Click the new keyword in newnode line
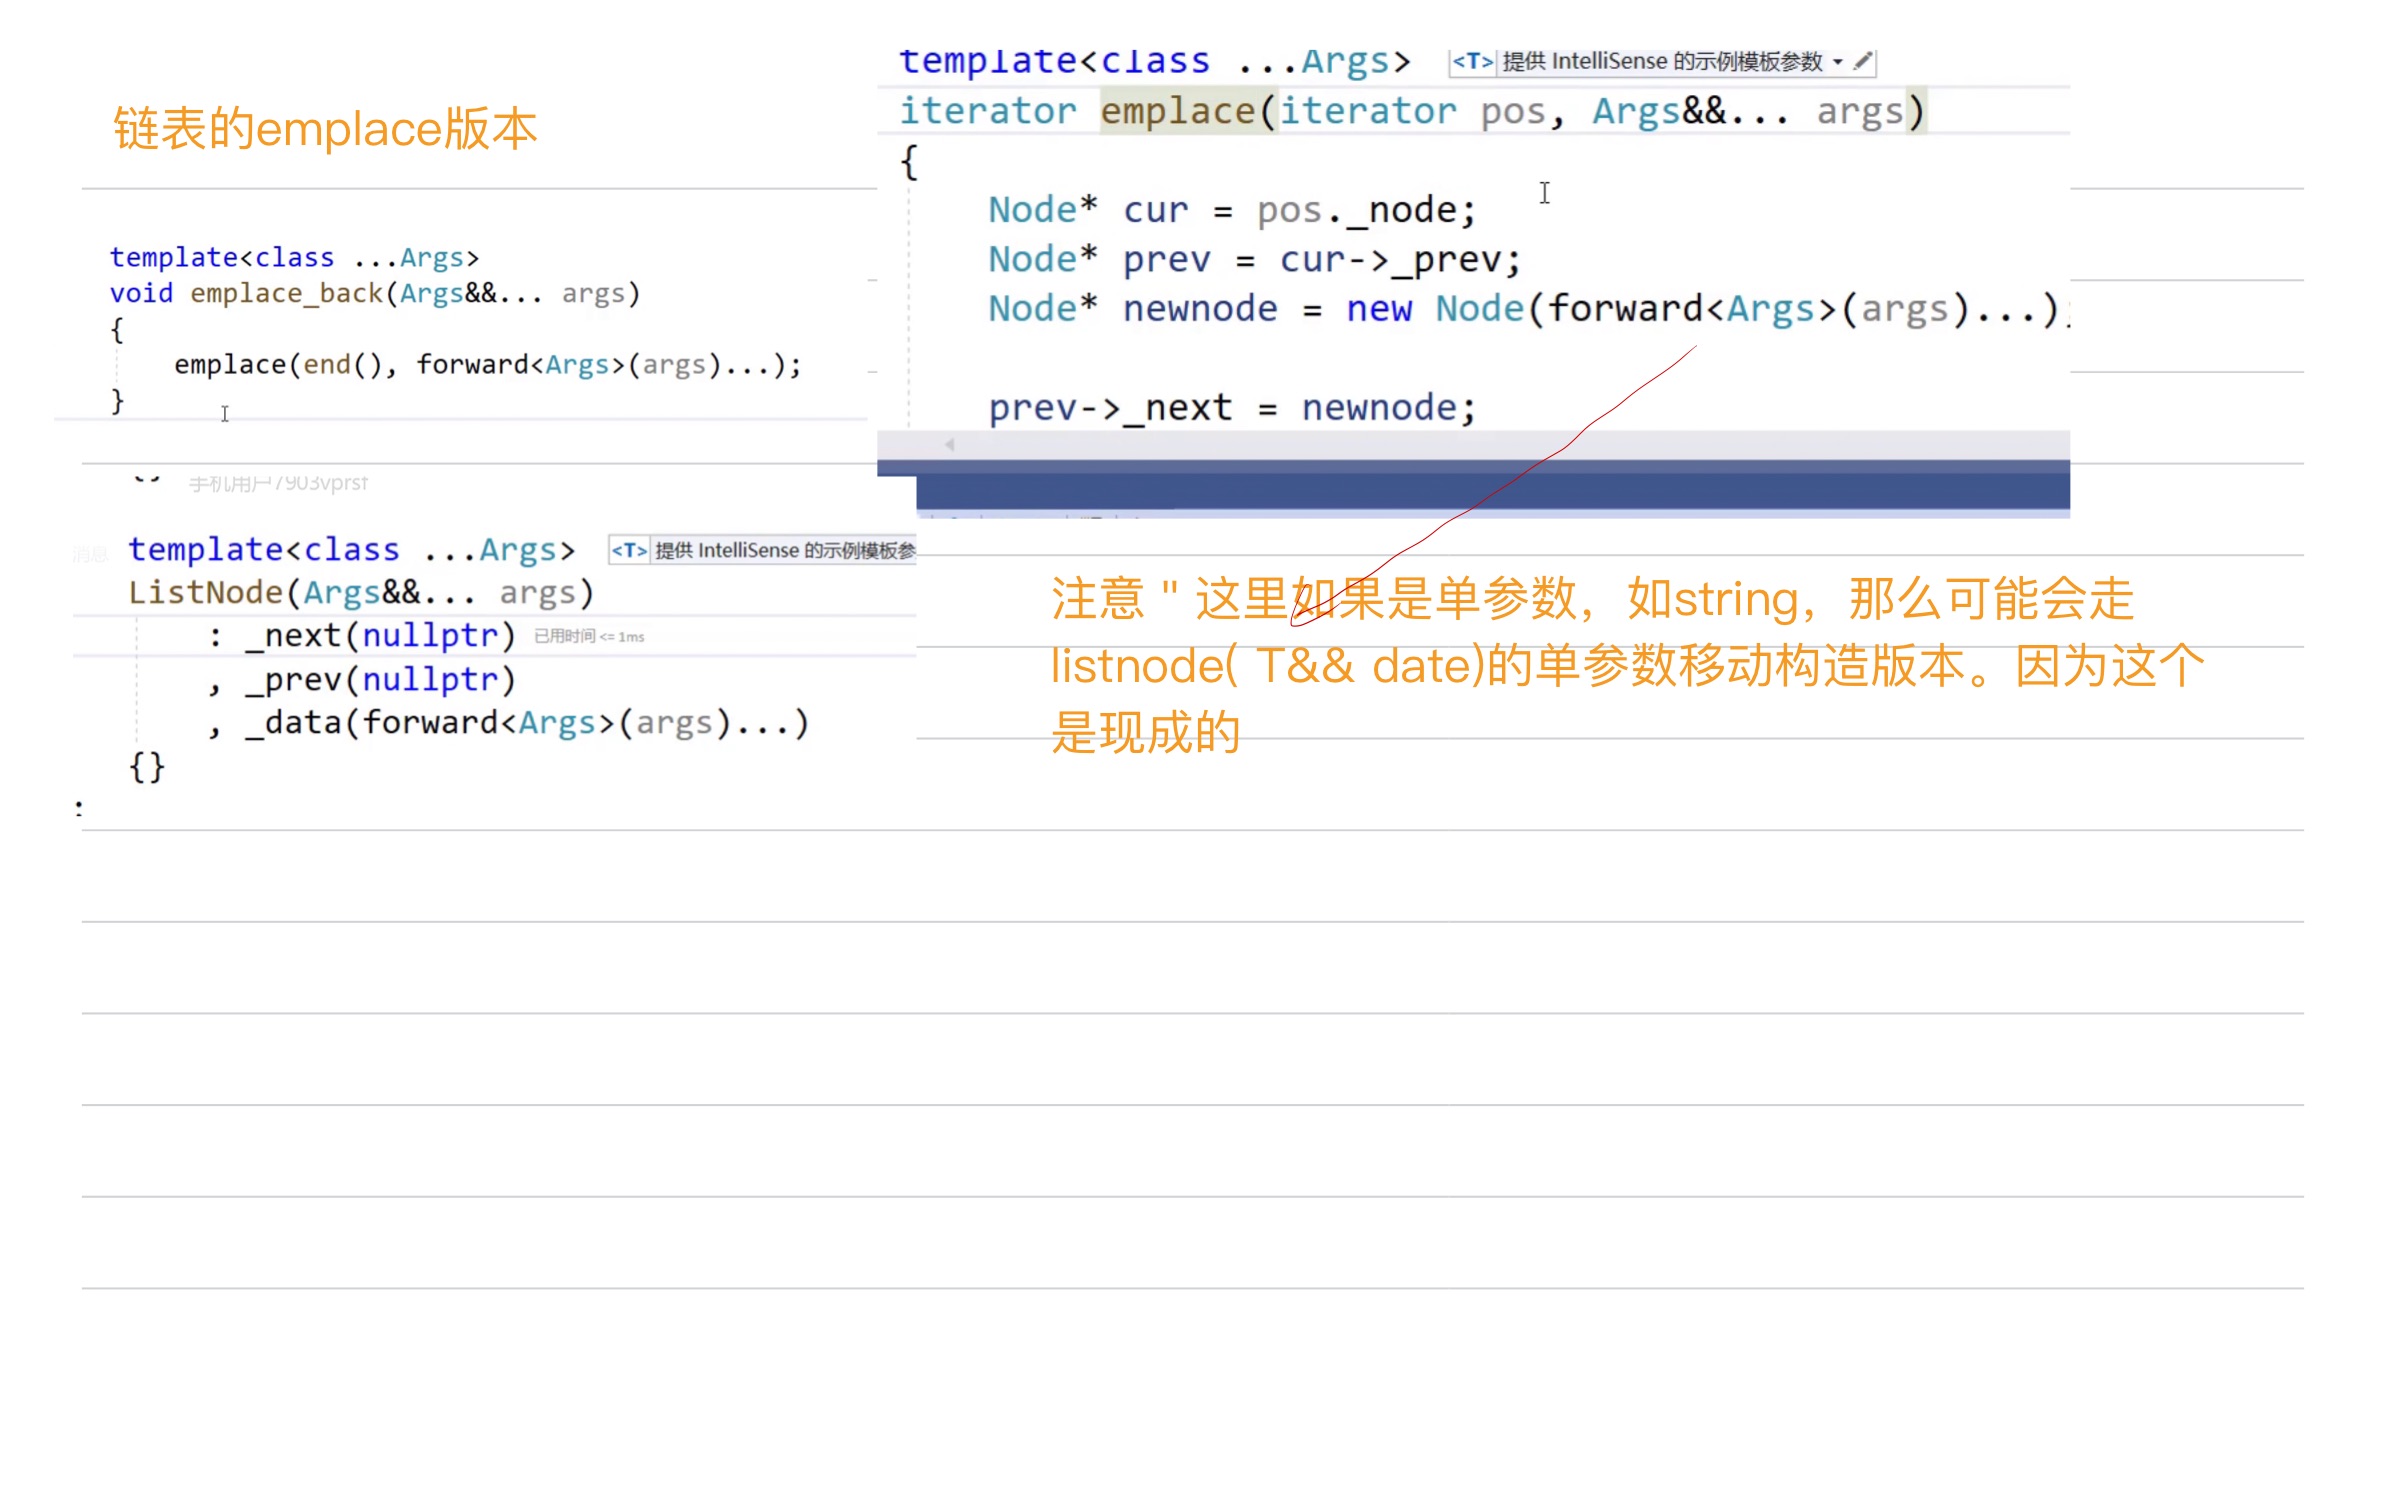The width and height of the screenshot is (2386, 1491). (1378, 309)
